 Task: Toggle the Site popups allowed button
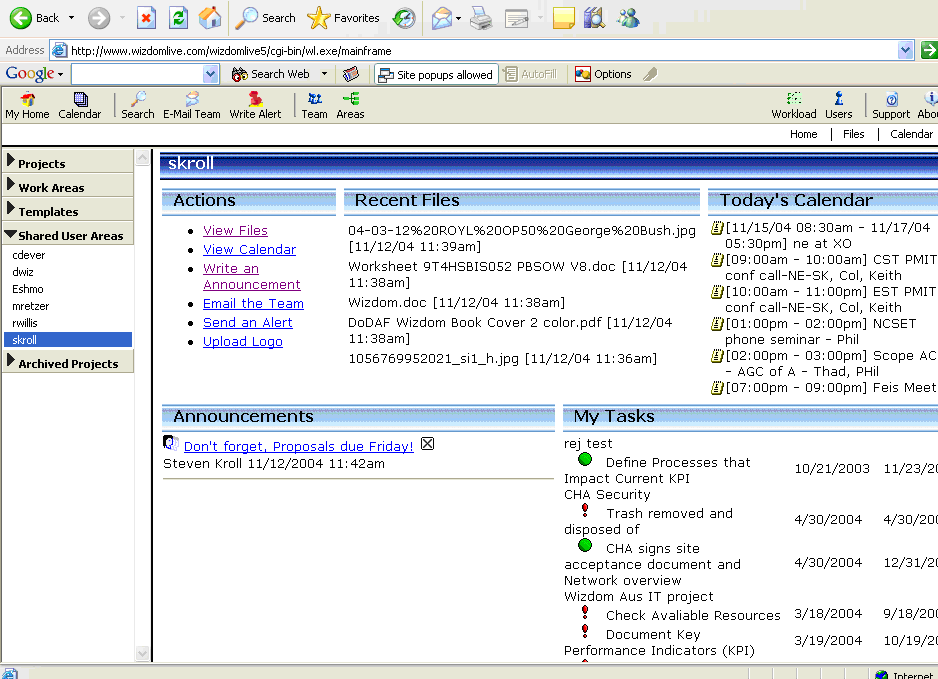tap(436, 74)
